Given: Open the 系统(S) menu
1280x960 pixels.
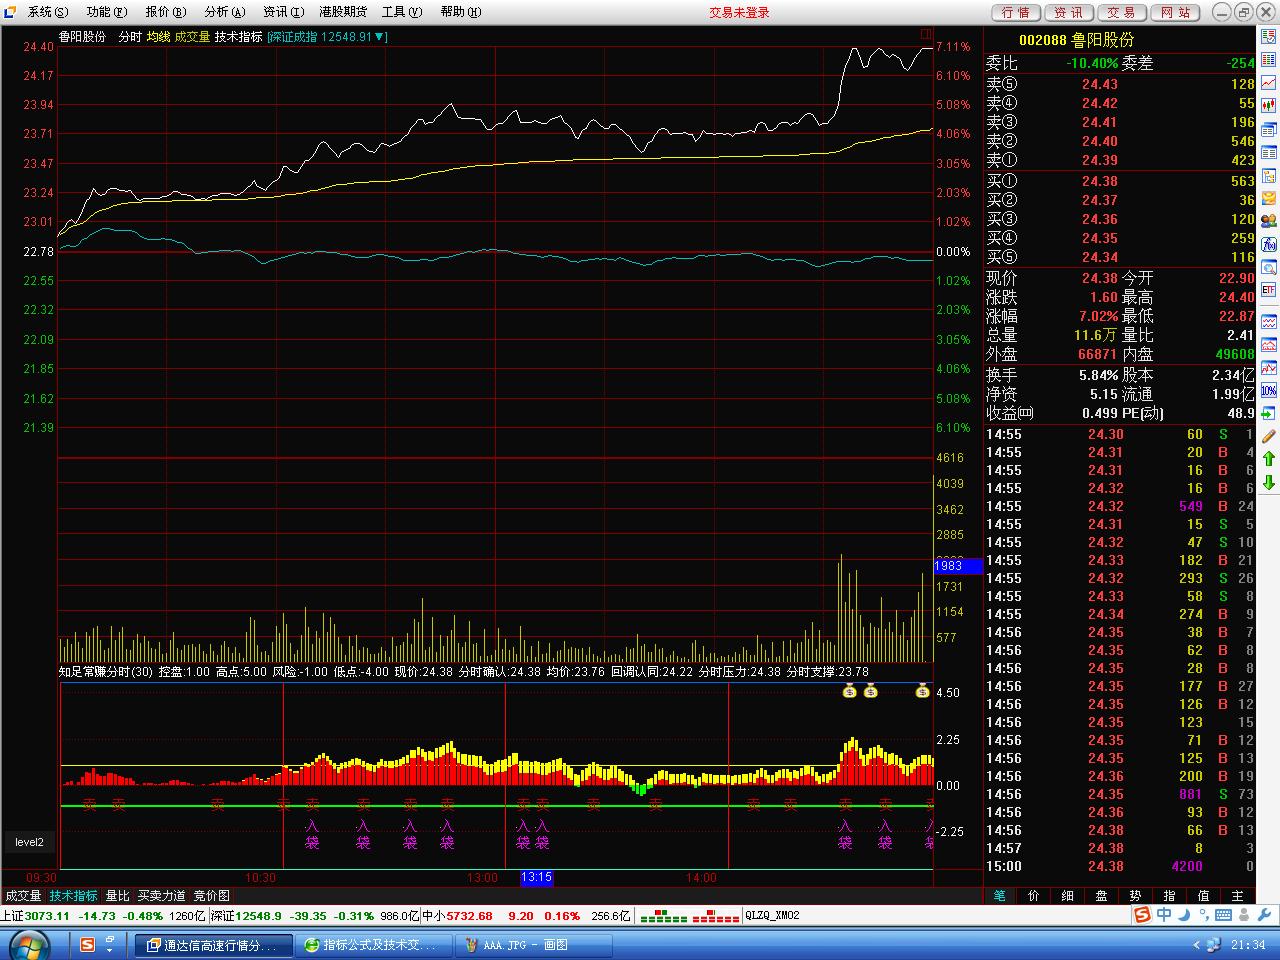Looking at the screenshot, I should tap(48, 12).
